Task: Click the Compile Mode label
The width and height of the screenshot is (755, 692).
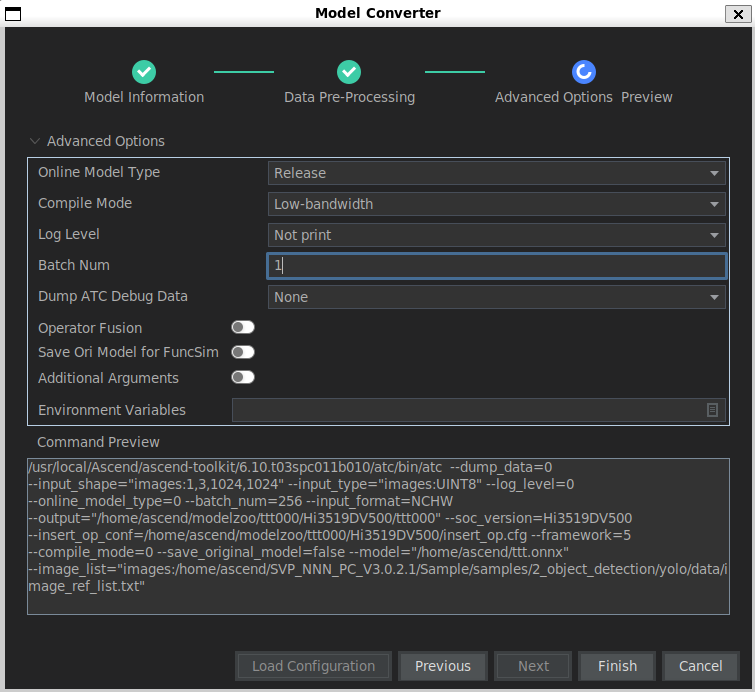Action: 85,203
